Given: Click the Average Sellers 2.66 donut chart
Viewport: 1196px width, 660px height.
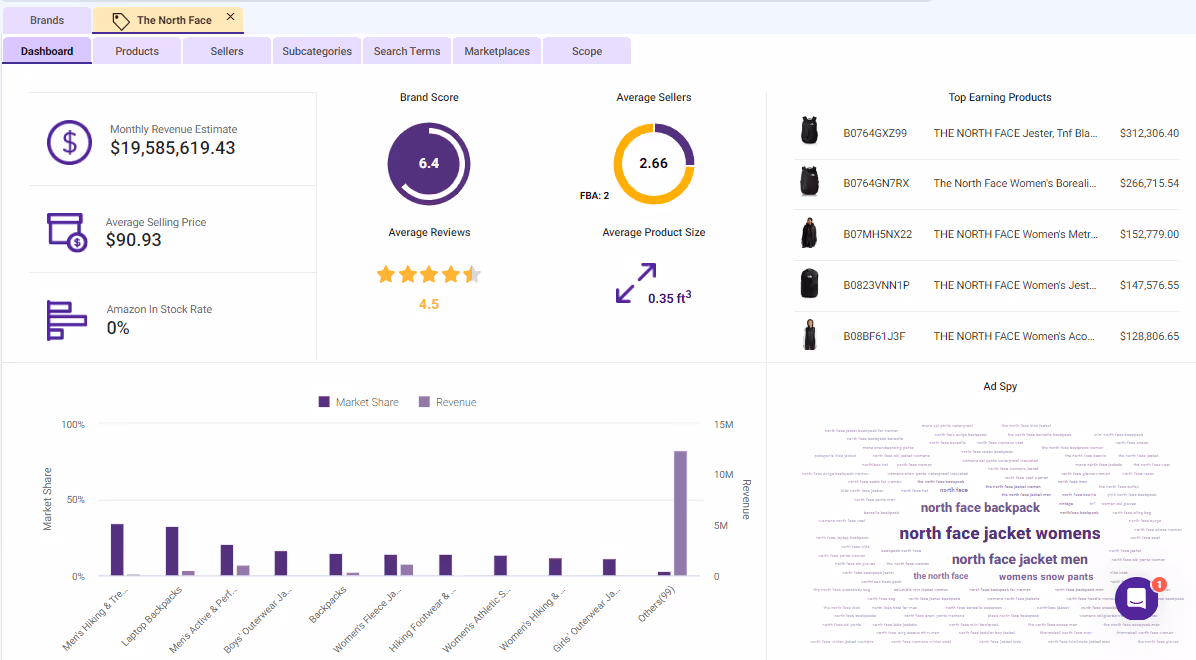Looking at the screenshot, I should pos(654,163).
